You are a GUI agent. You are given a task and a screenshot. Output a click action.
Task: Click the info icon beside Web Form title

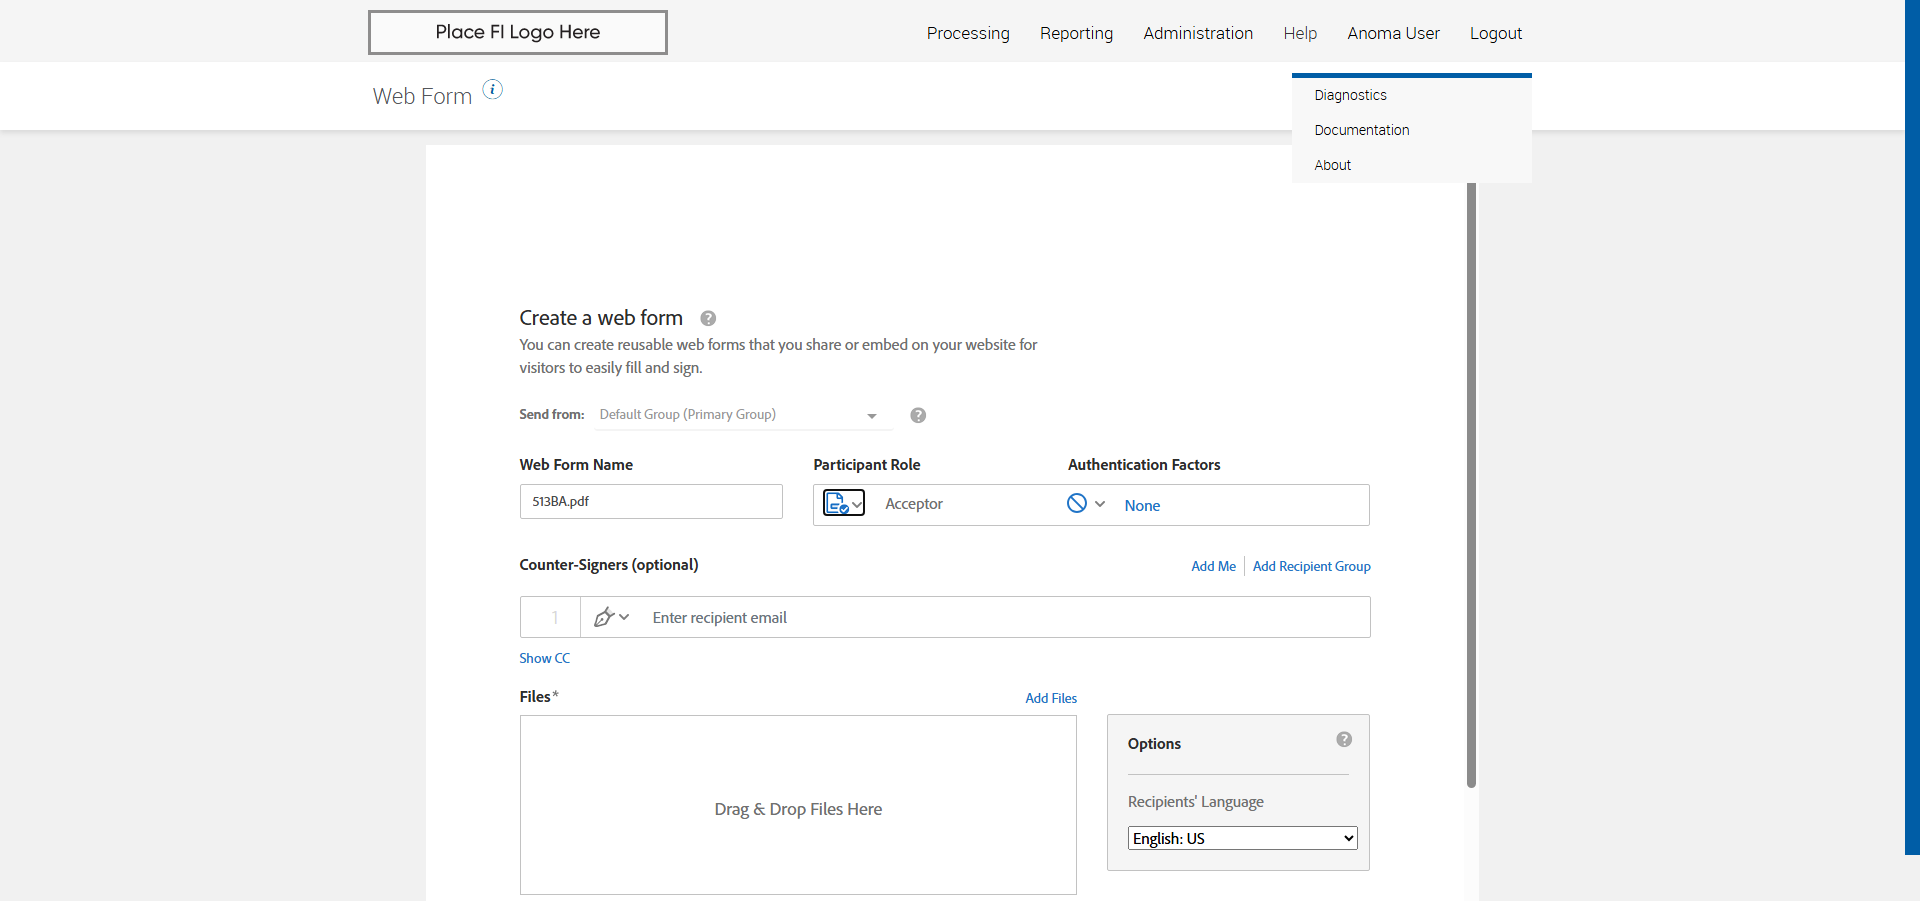pyautogui.click(x=493, y=90)
